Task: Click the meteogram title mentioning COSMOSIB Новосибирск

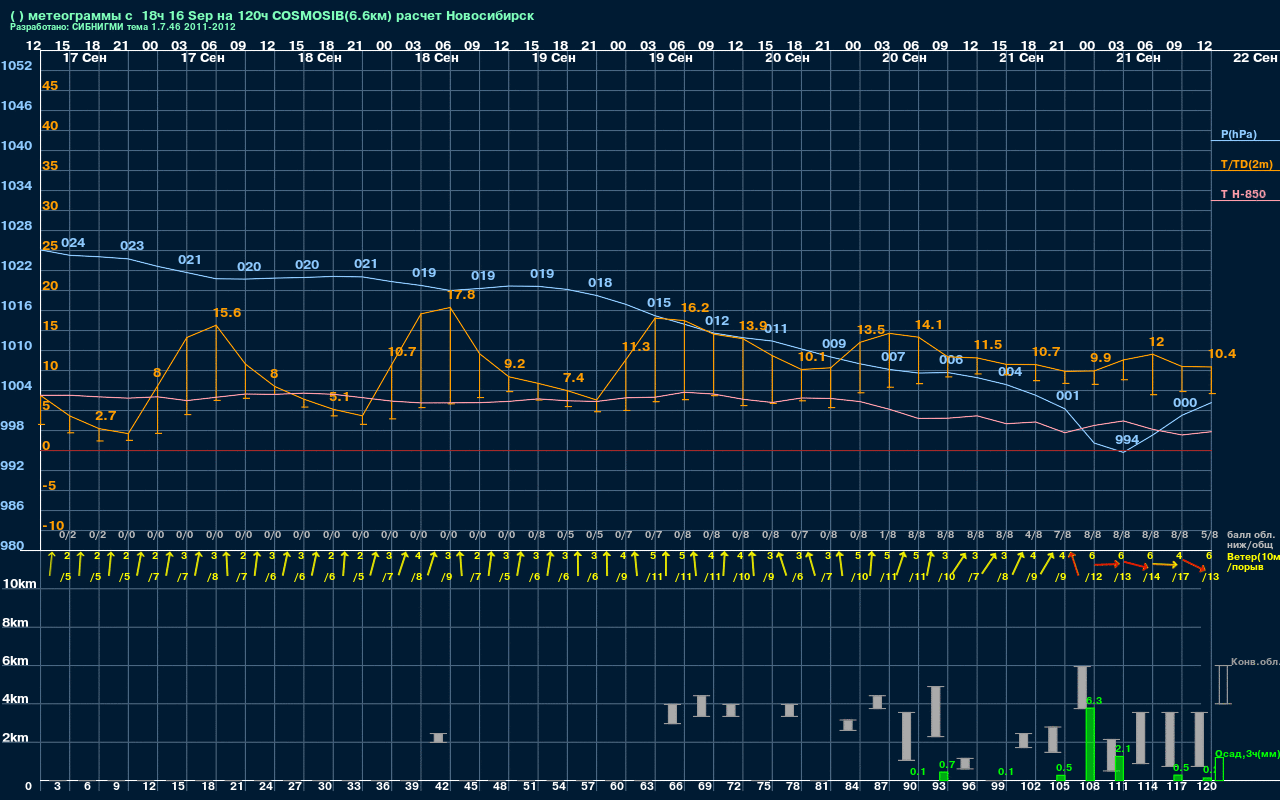Action: click(x=272, y=16)
